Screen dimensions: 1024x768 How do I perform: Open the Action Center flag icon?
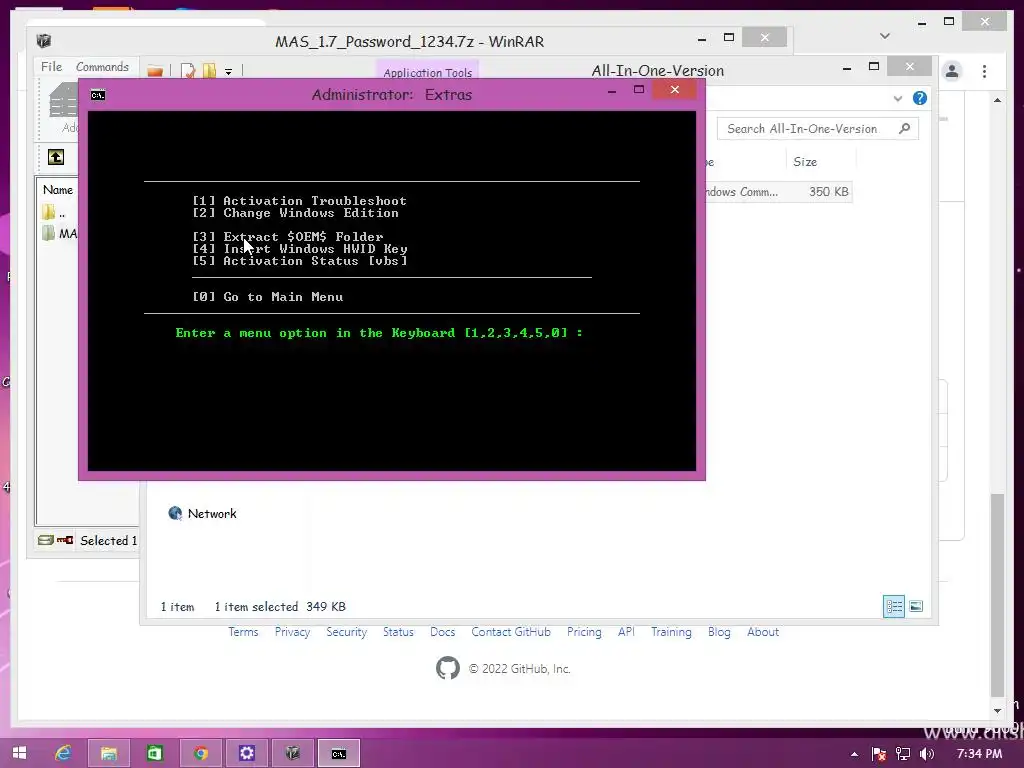tap(878, 754)
